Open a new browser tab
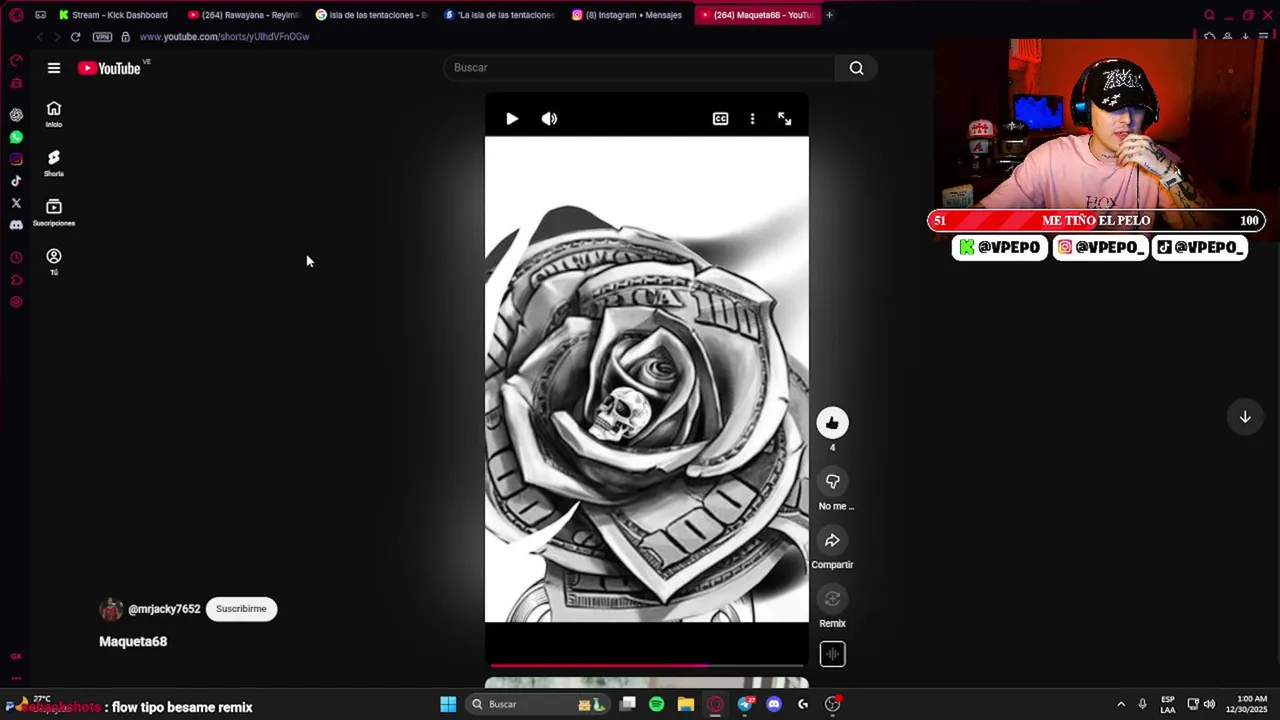This screenshot has width=1280, height=720. 830,15
